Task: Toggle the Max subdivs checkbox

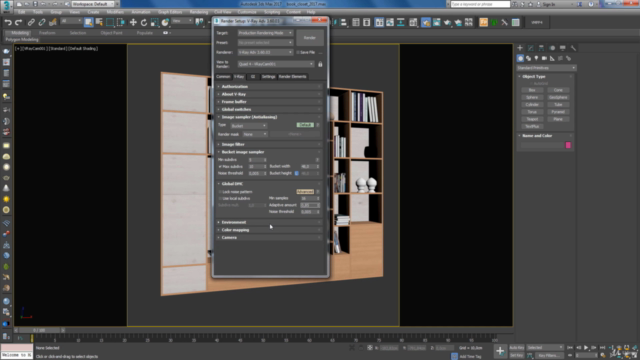Action: [x=220, y=167]
